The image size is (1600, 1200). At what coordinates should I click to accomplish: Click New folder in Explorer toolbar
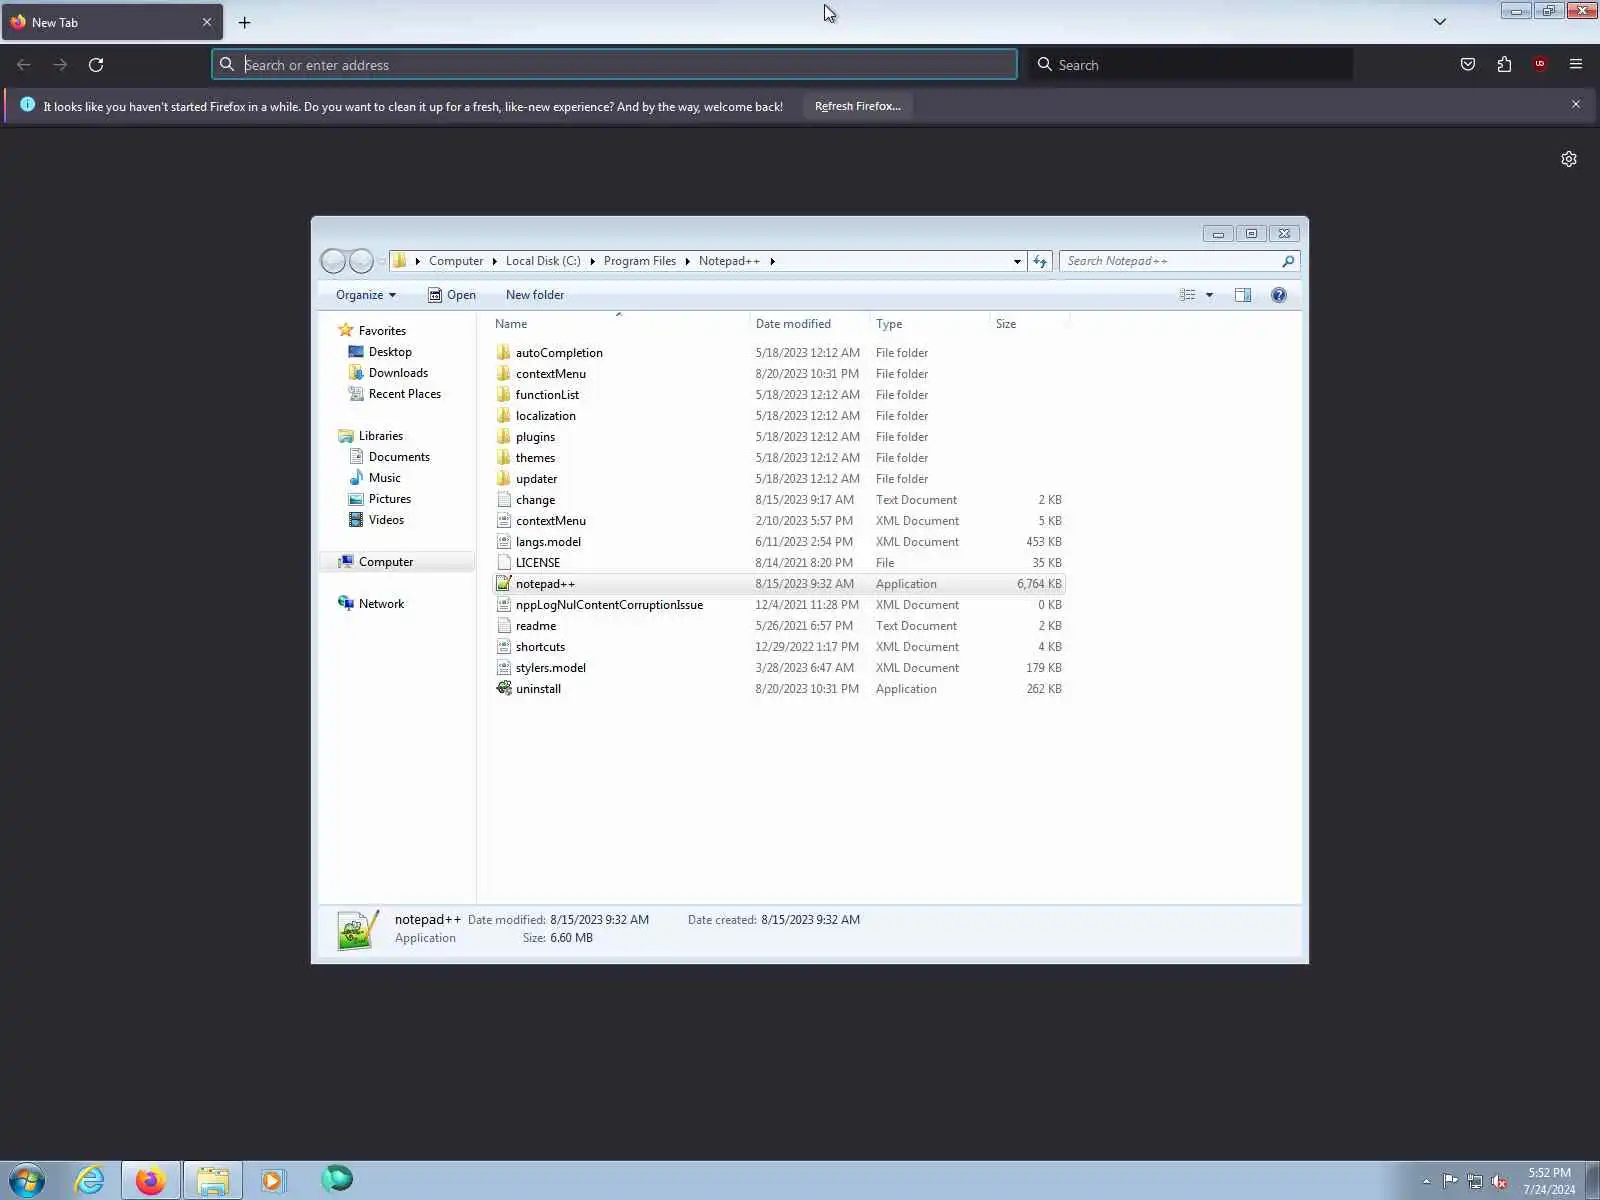(x=535, y=295)
